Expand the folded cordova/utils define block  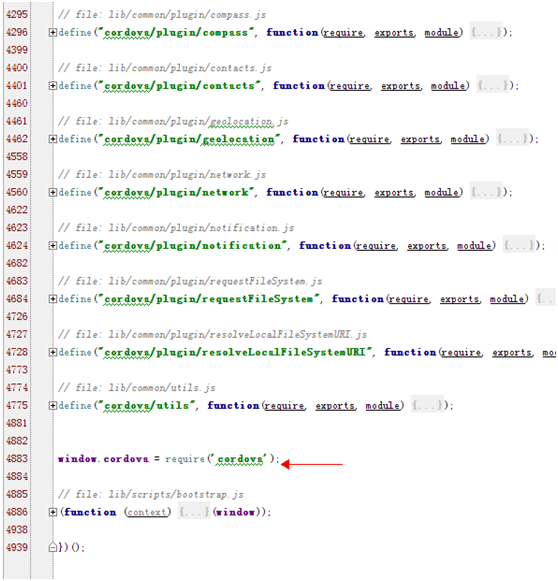(x=52, y=406)
